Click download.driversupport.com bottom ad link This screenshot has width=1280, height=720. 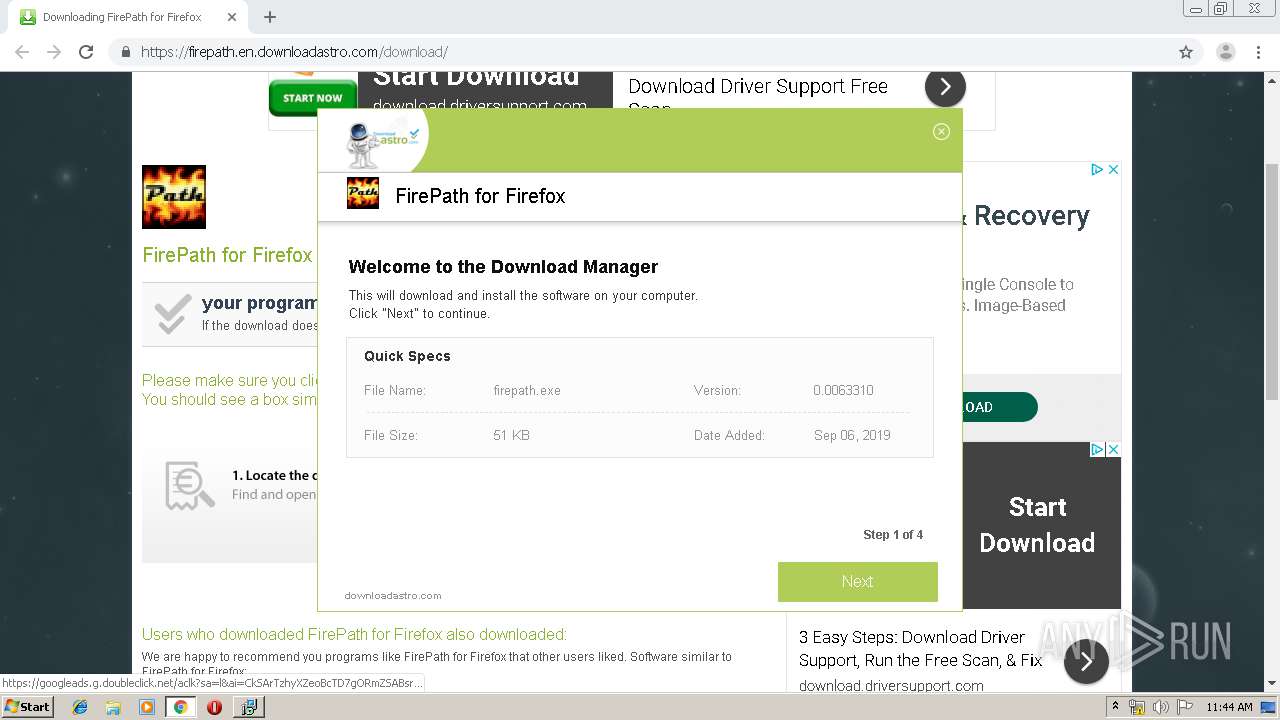[x=891, y=685]
